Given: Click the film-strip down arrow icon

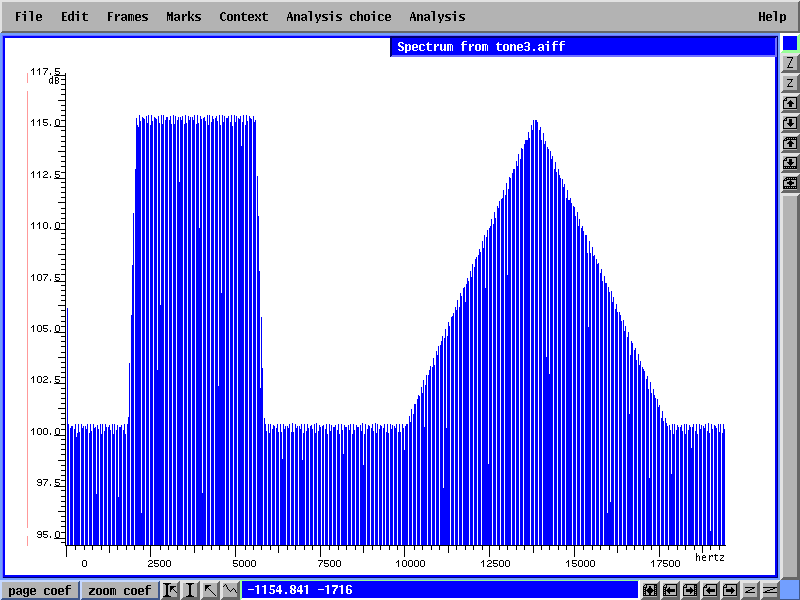Looking at the screenshot, I should click(x=790, y=163).
